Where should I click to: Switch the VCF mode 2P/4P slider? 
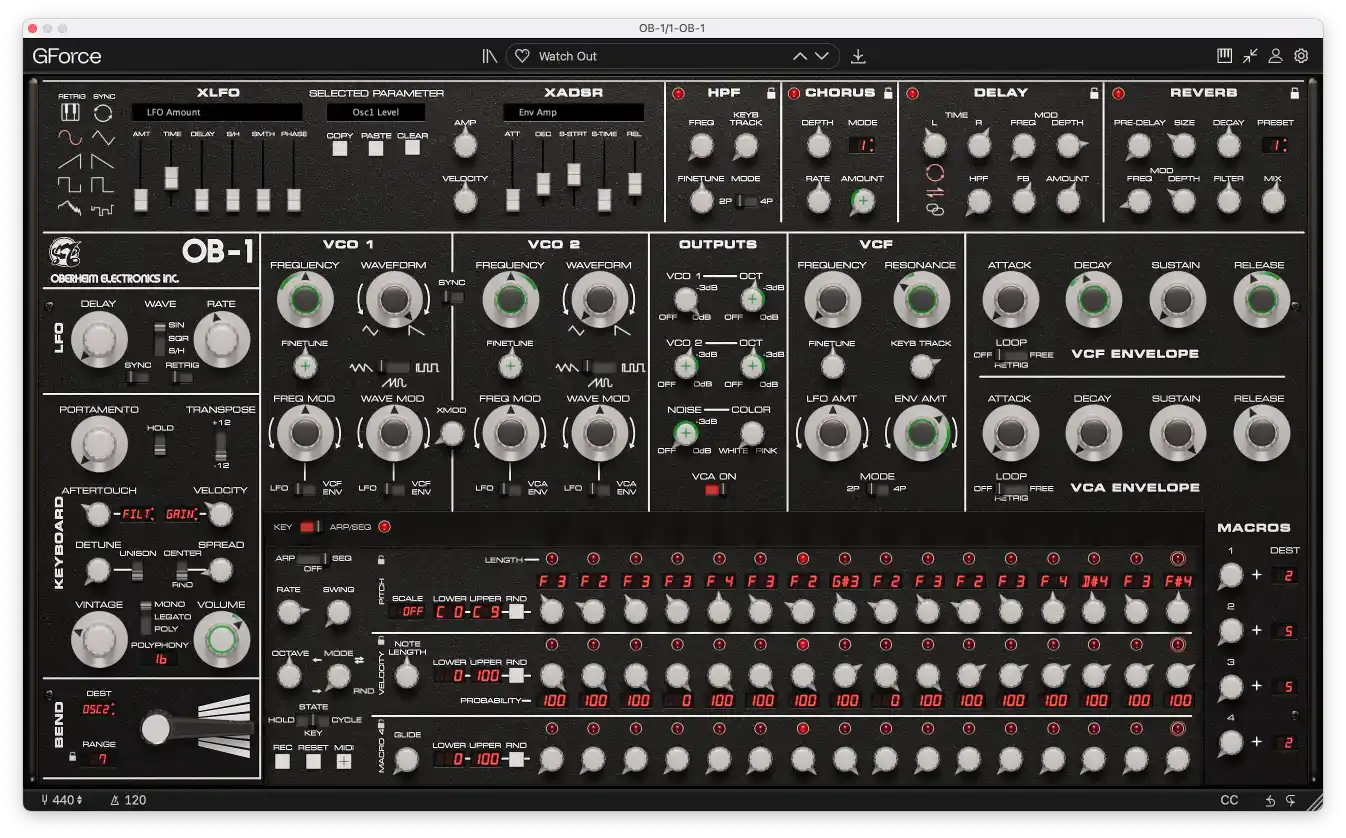tap(876, 489)
